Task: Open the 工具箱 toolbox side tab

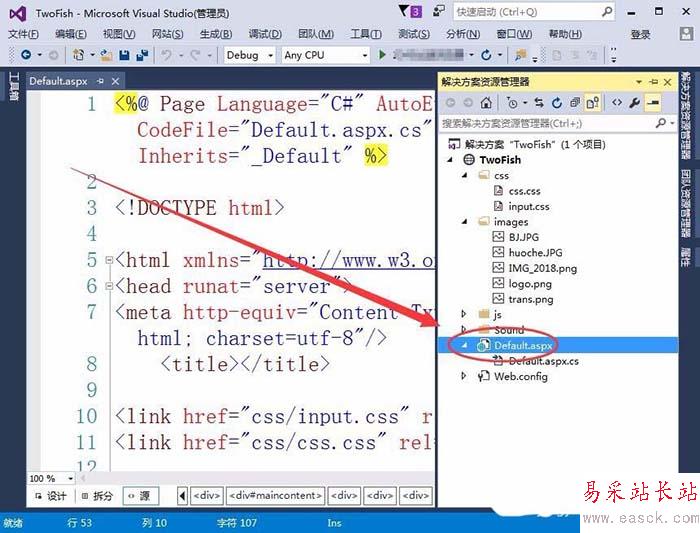Action: coord(14,87)
